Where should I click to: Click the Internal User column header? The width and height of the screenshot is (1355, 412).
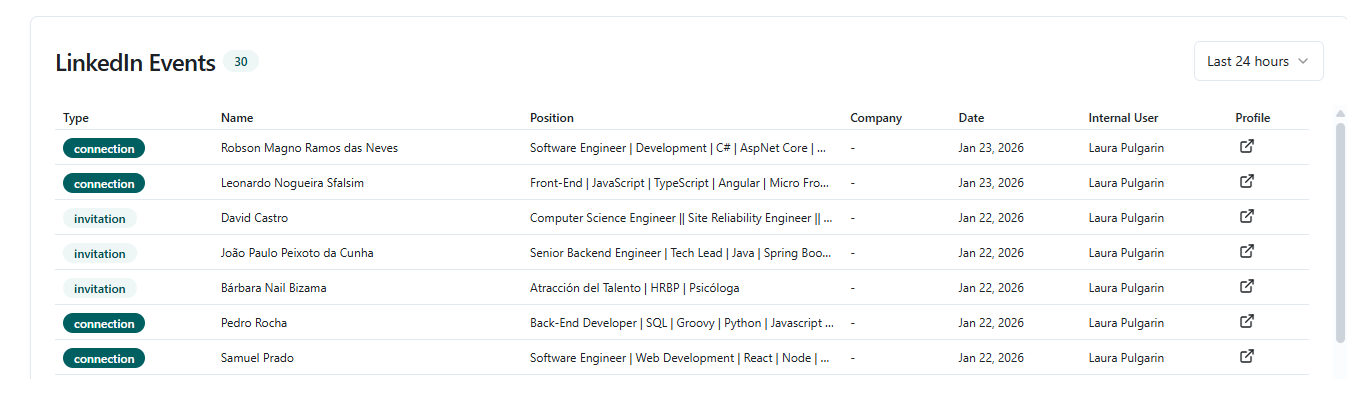[1123, 118]
